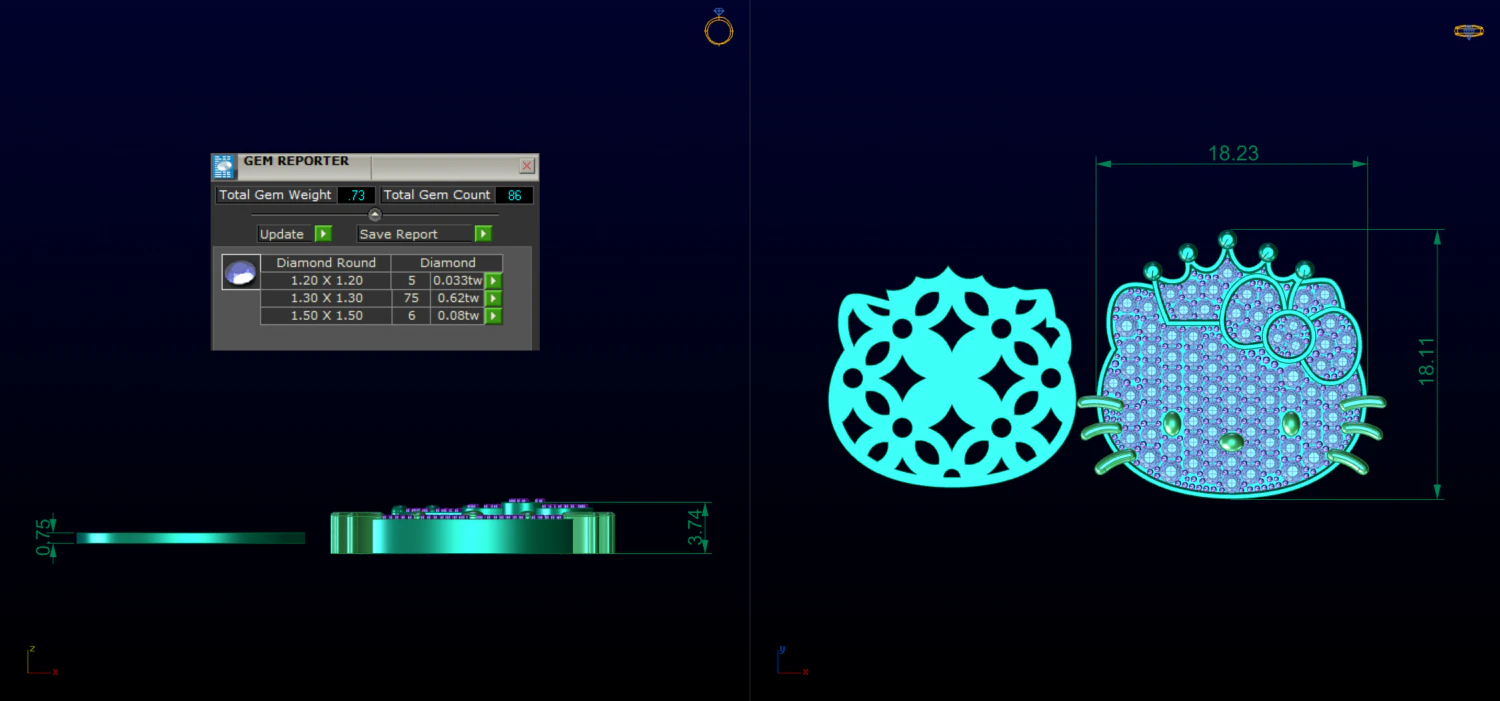Click the 18.23 width dimension label
1500x701 pixels.
(x=1233, y=153)
